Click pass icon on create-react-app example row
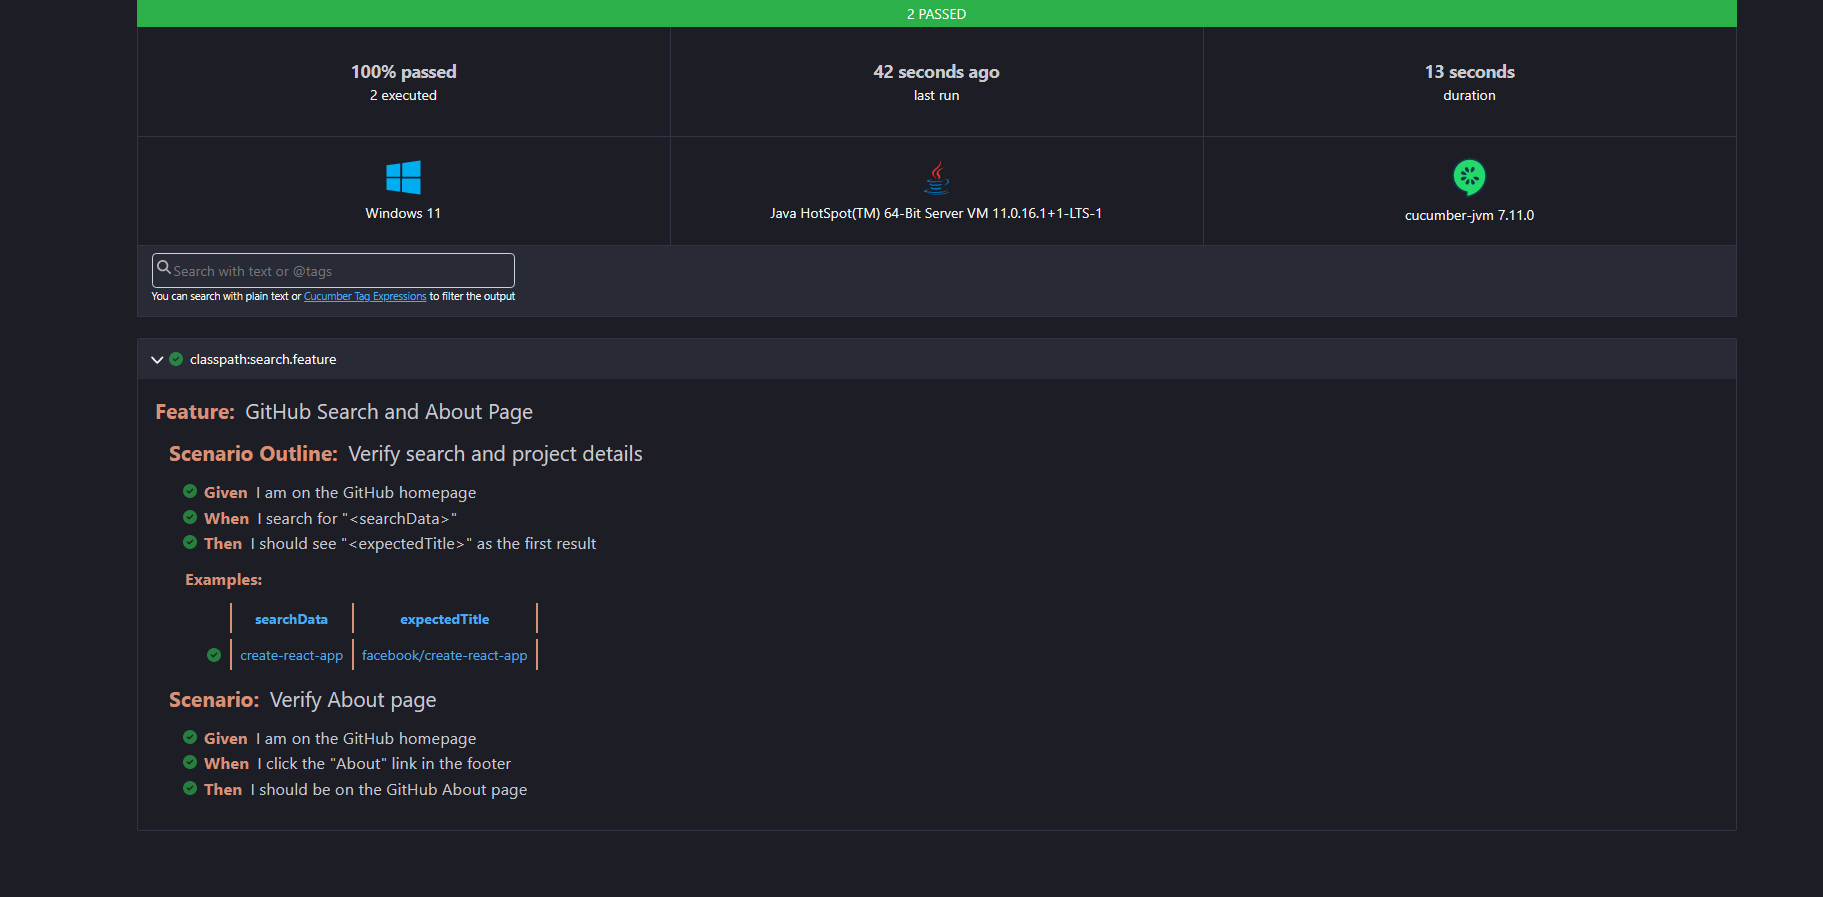 (214, 655)
